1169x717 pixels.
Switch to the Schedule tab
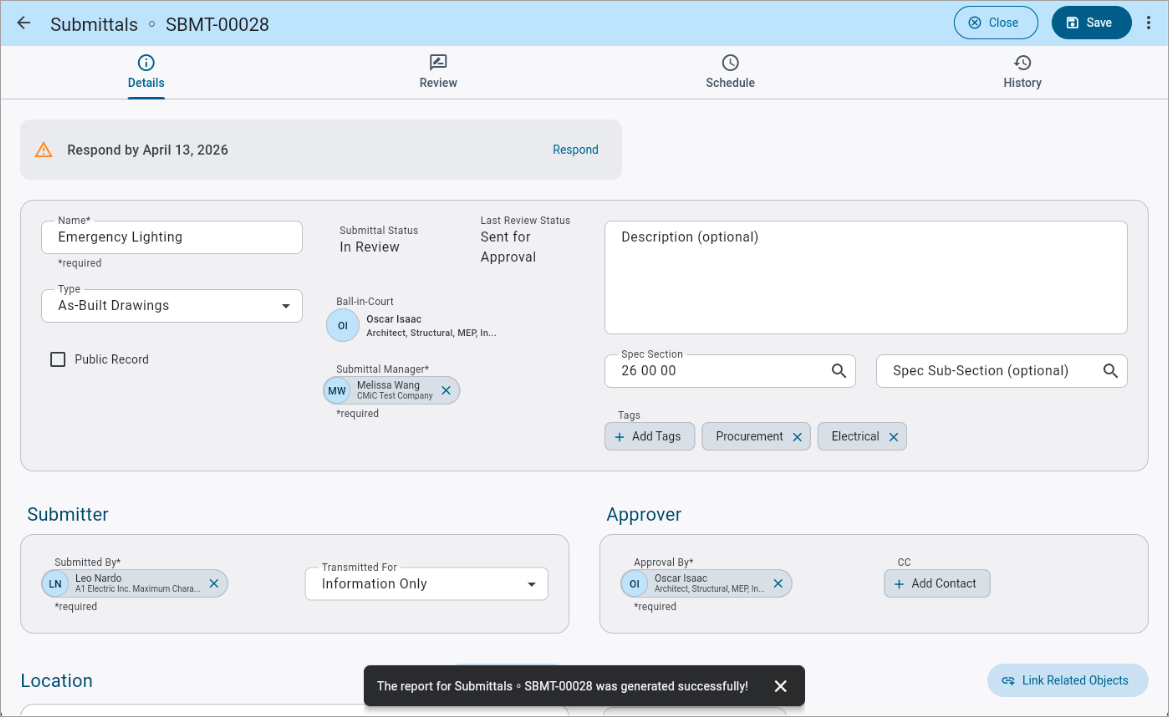coord(731,72)
